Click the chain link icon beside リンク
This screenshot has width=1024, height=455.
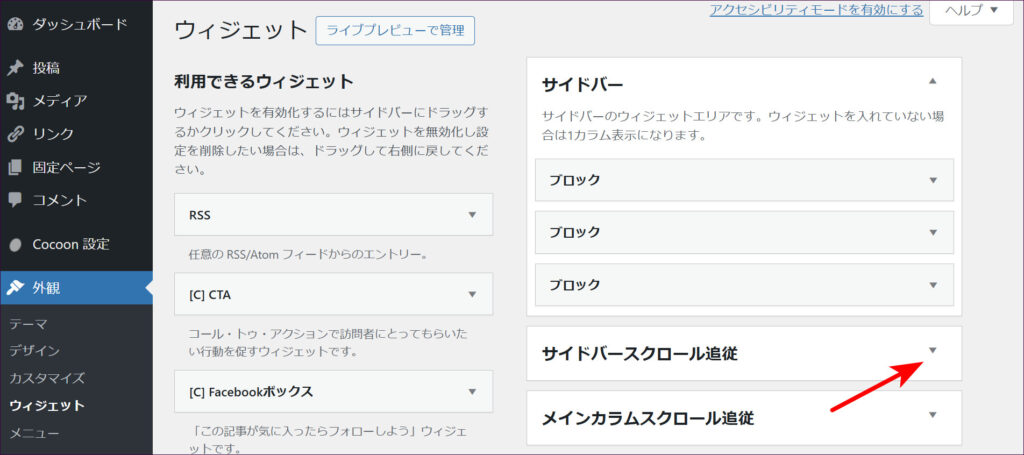click(x=15, y=134)
